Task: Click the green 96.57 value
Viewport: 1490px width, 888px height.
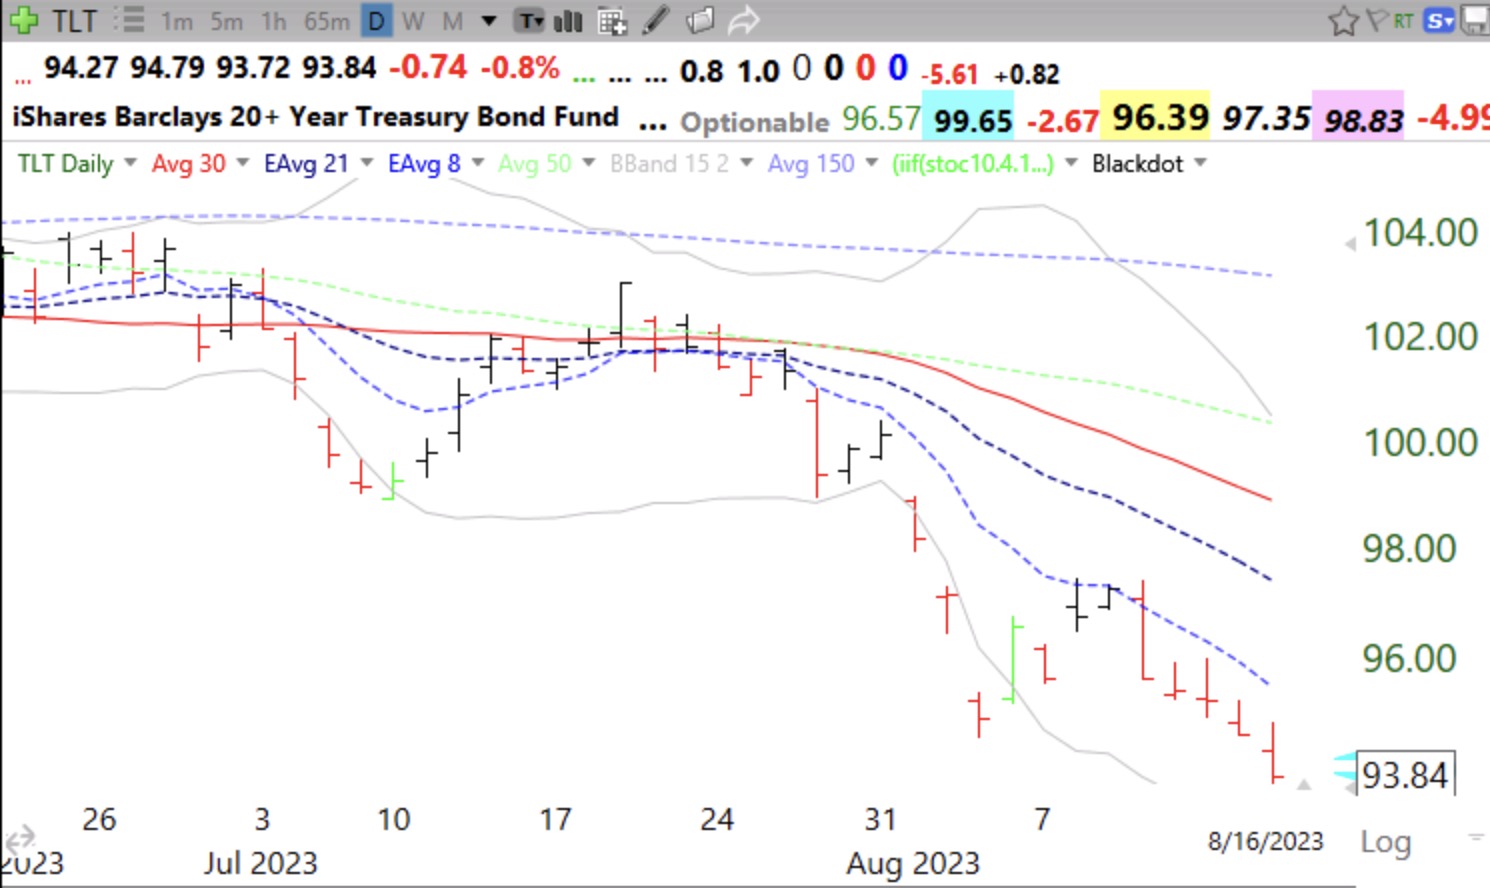Action: pos(880,119)
